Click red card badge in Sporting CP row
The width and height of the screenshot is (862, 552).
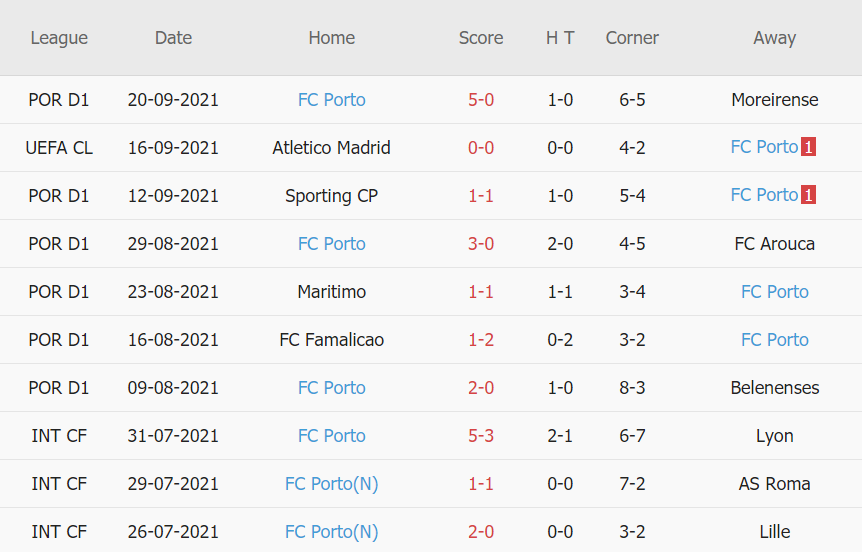pyautogui.click(x=809, y=195)
